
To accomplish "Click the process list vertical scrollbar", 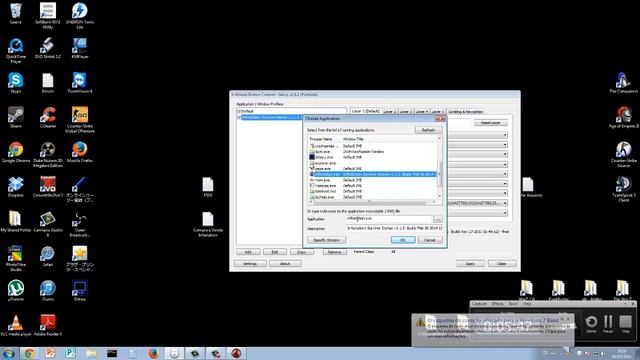I will click(439, 167).
